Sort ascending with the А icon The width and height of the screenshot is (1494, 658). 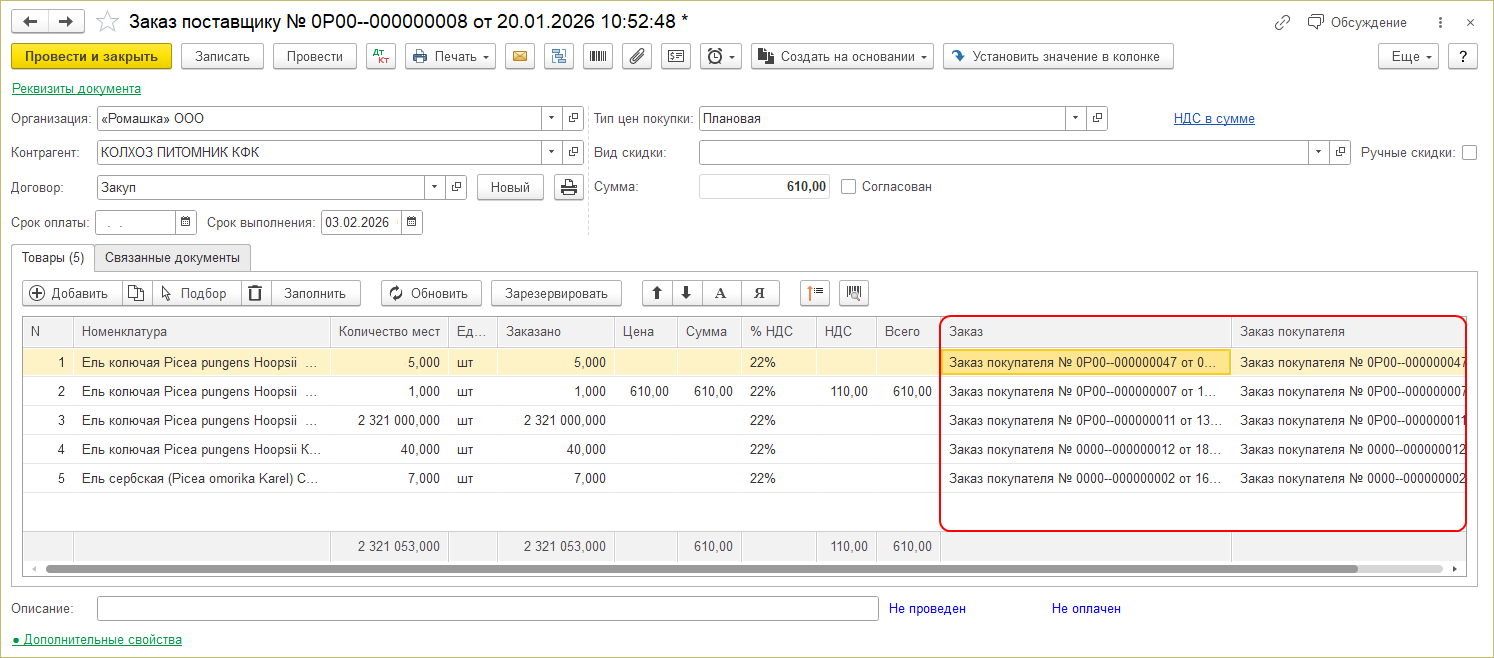point(720,293)
